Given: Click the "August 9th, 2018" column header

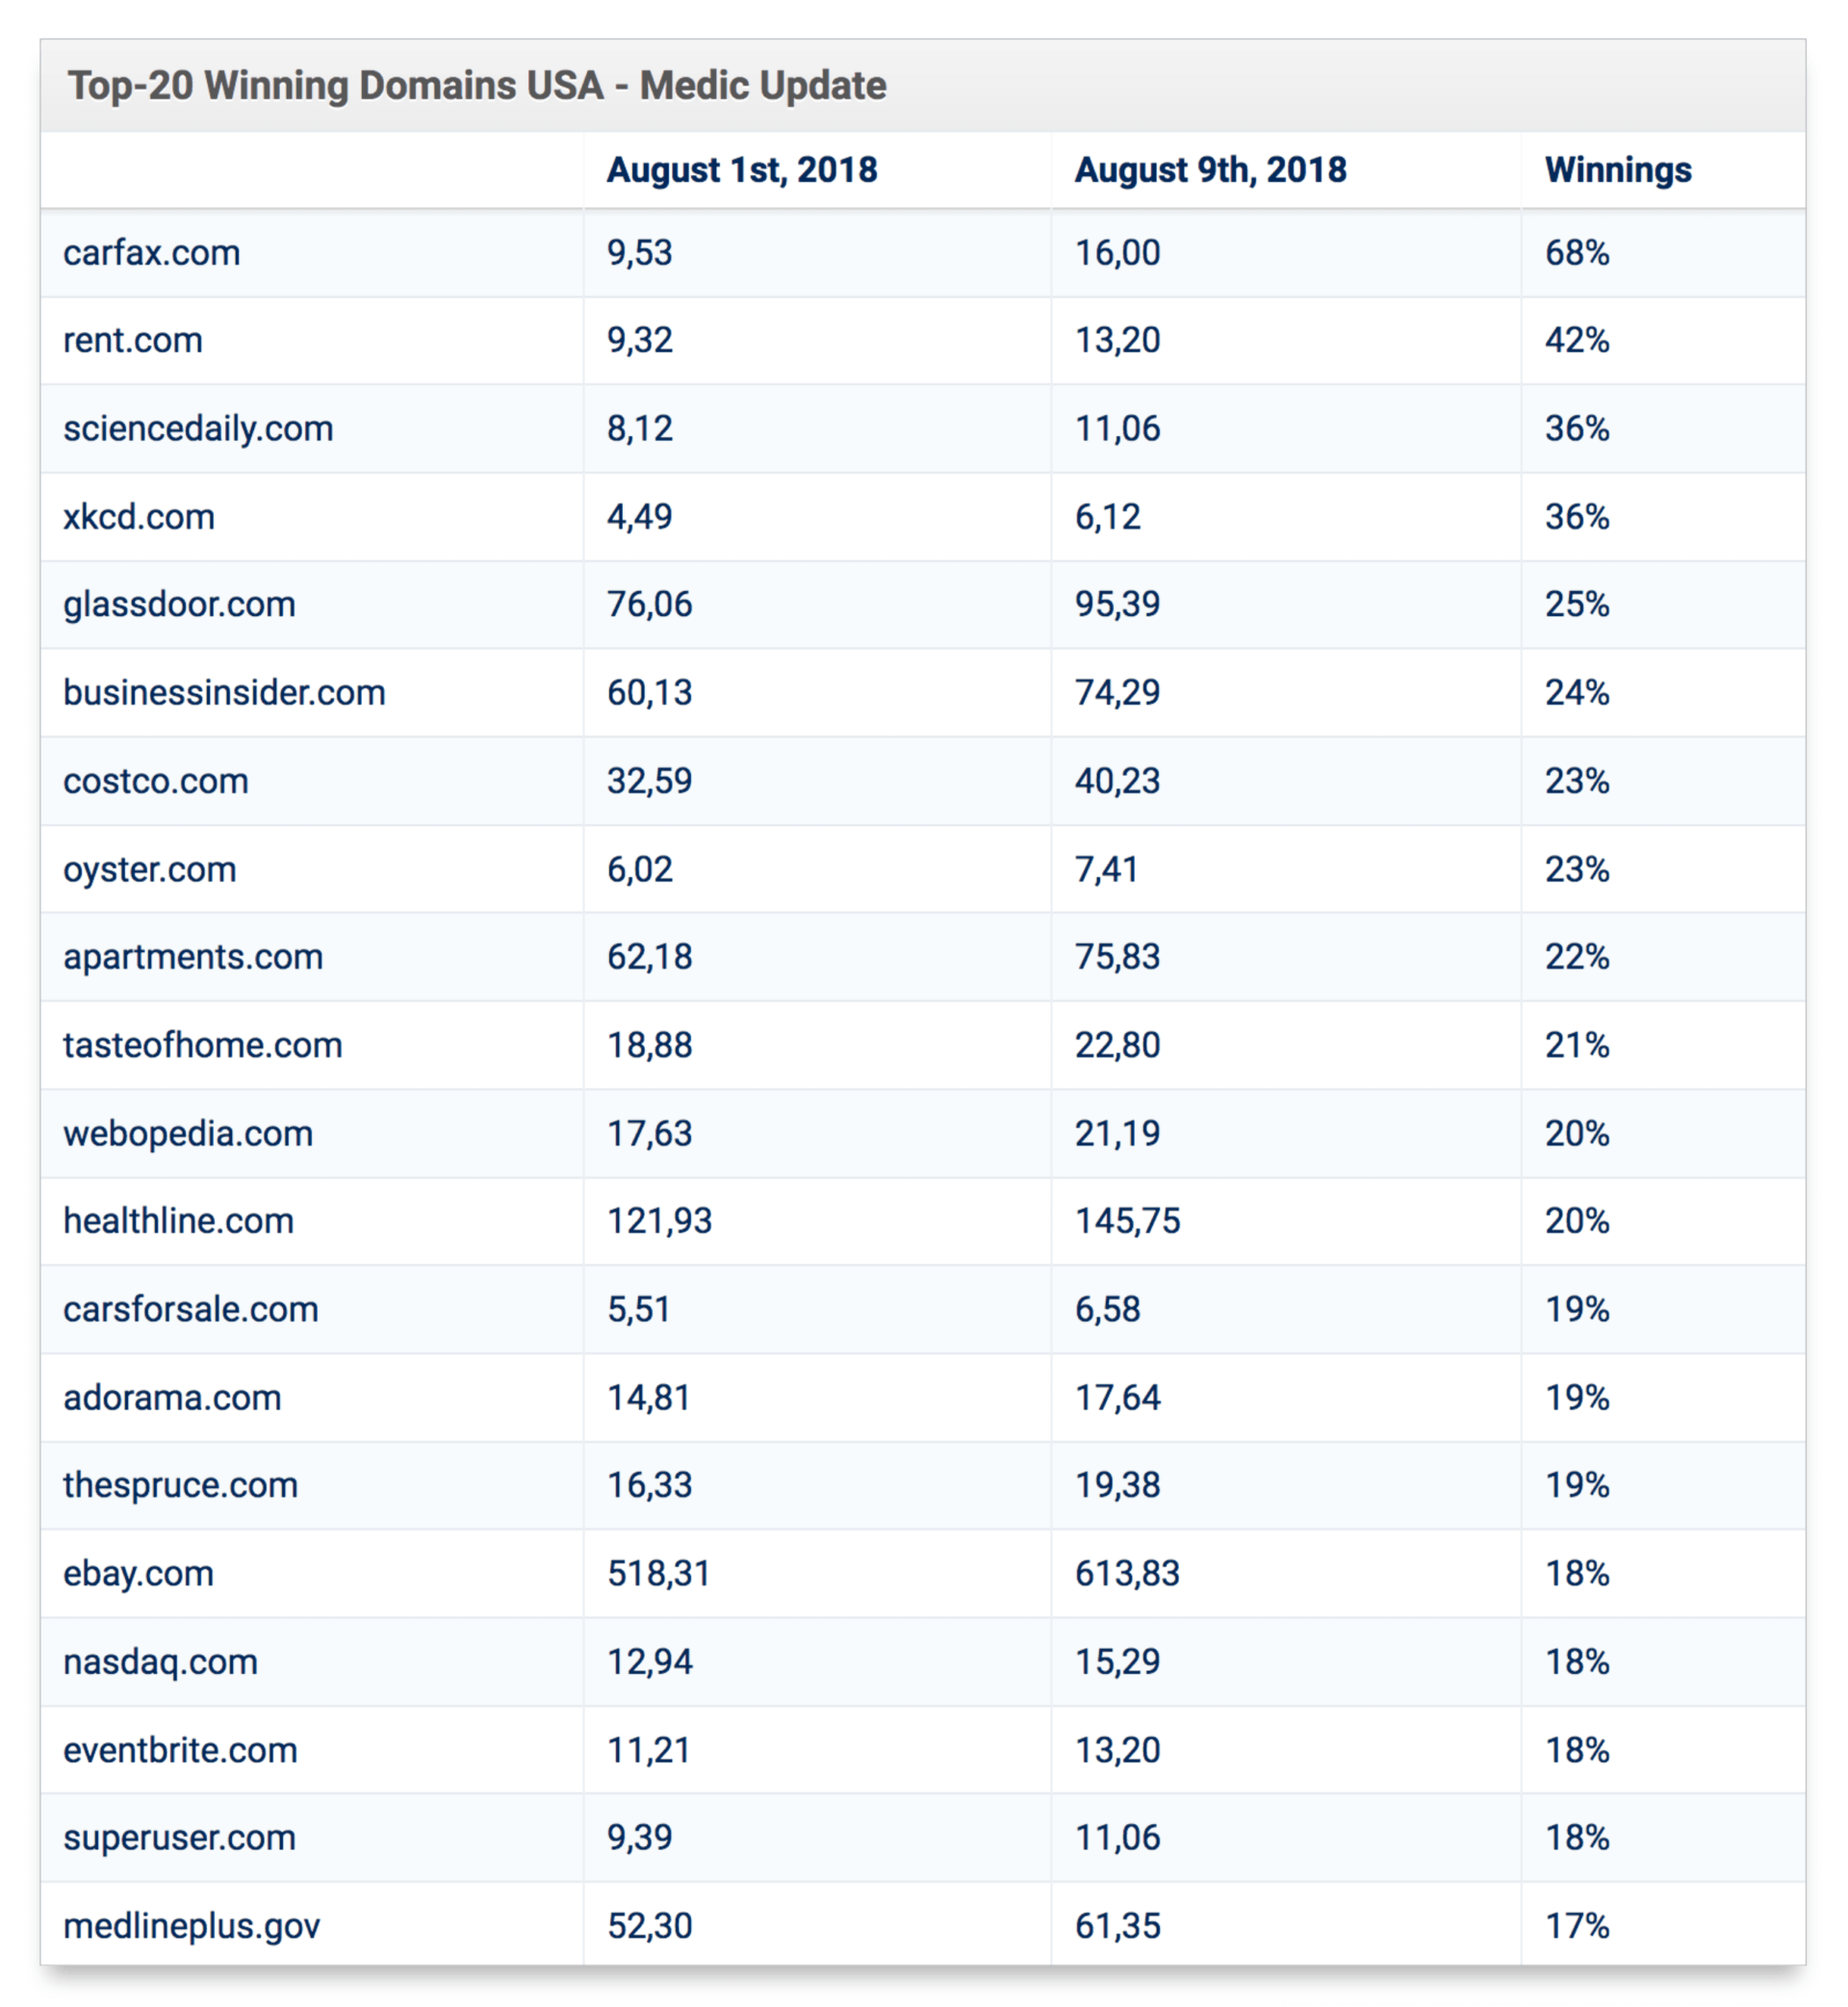Looking at the screenshot, I should point(1210,170).
